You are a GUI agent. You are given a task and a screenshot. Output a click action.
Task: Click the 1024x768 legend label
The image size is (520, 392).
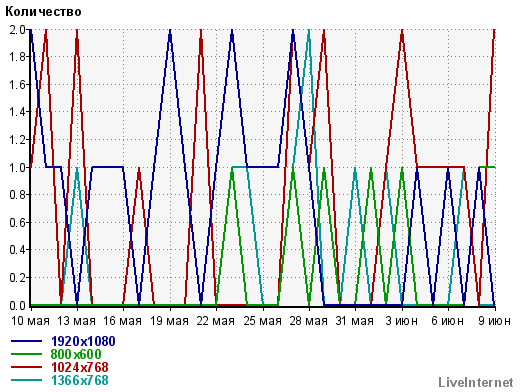pyautogui.click(x=80, y=367)
